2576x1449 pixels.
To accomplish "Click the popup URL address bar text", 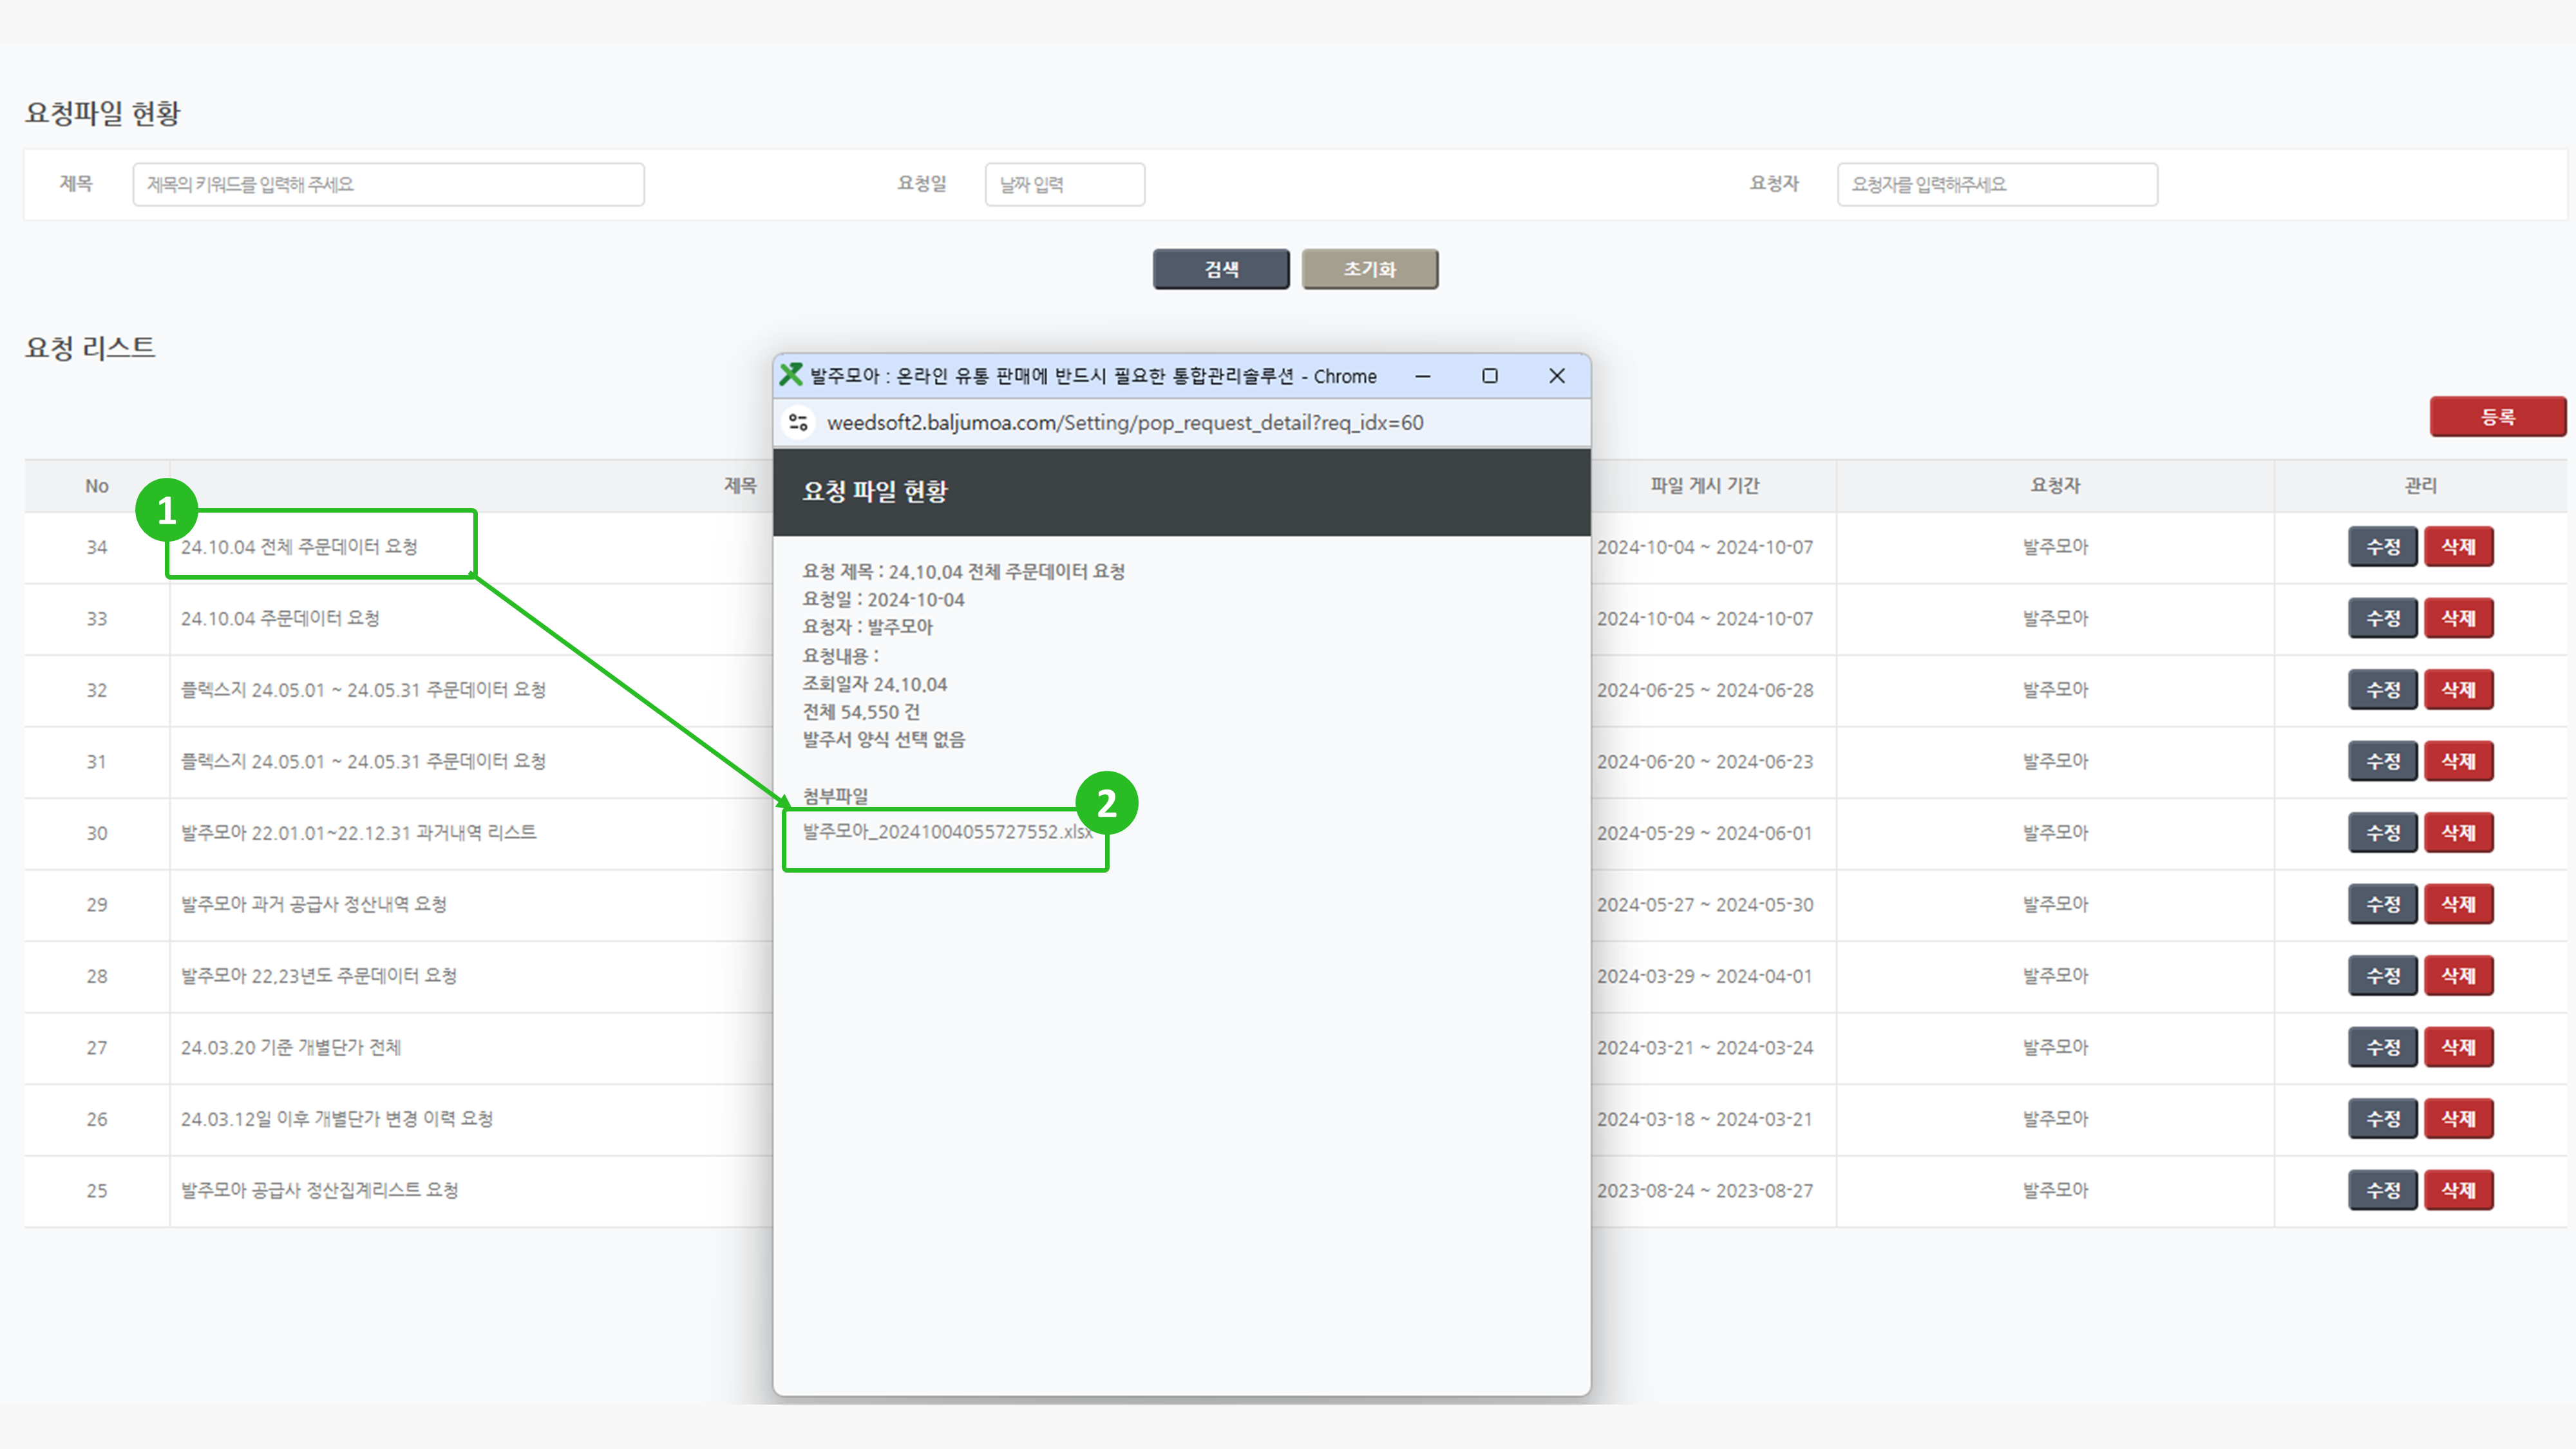I will click(1124, 422).
